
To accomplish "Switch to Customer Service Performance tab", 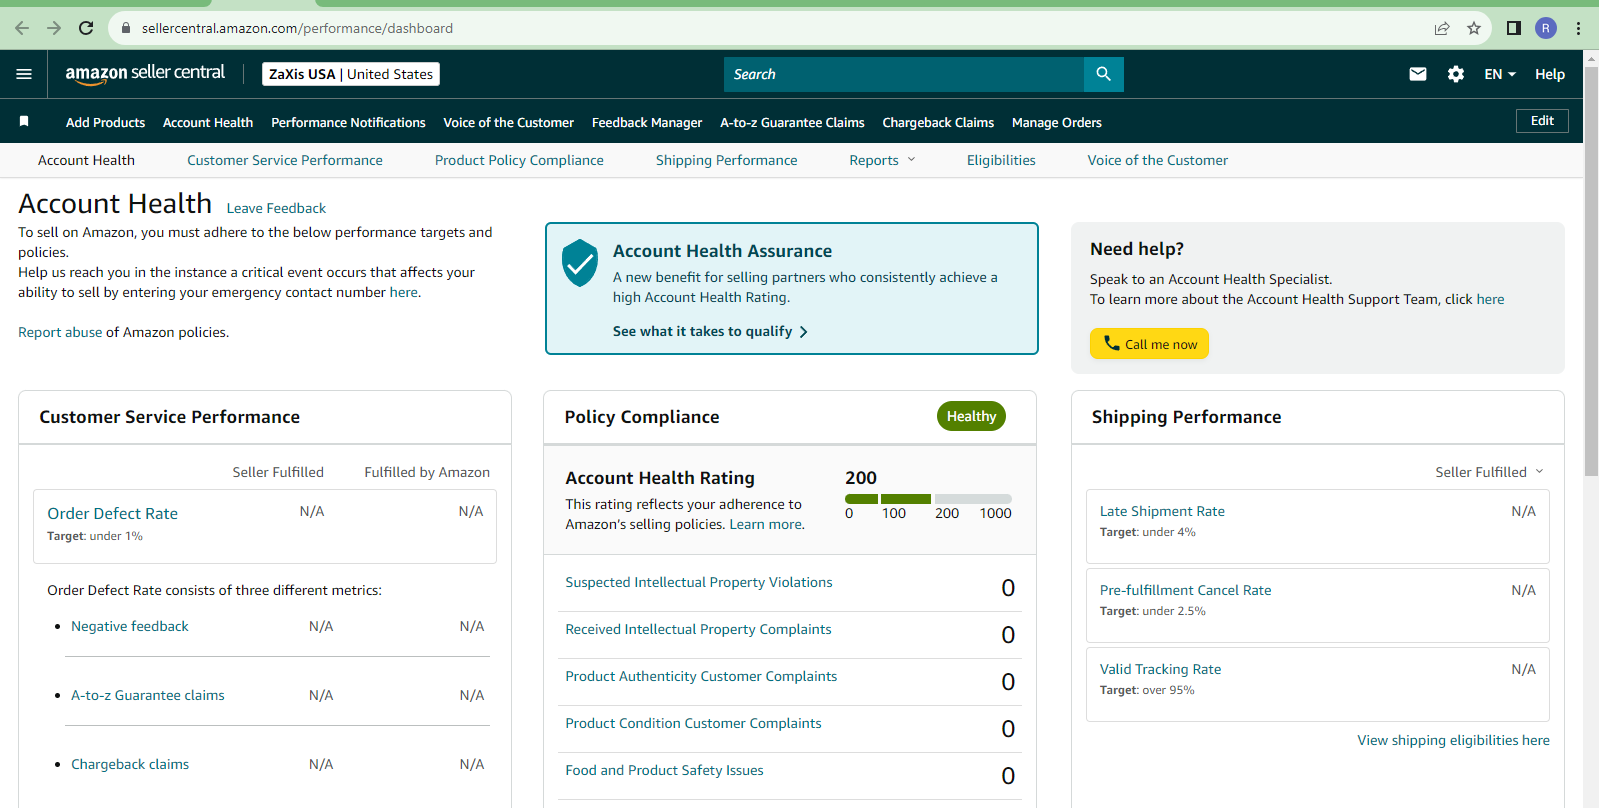I will point(285,160).
